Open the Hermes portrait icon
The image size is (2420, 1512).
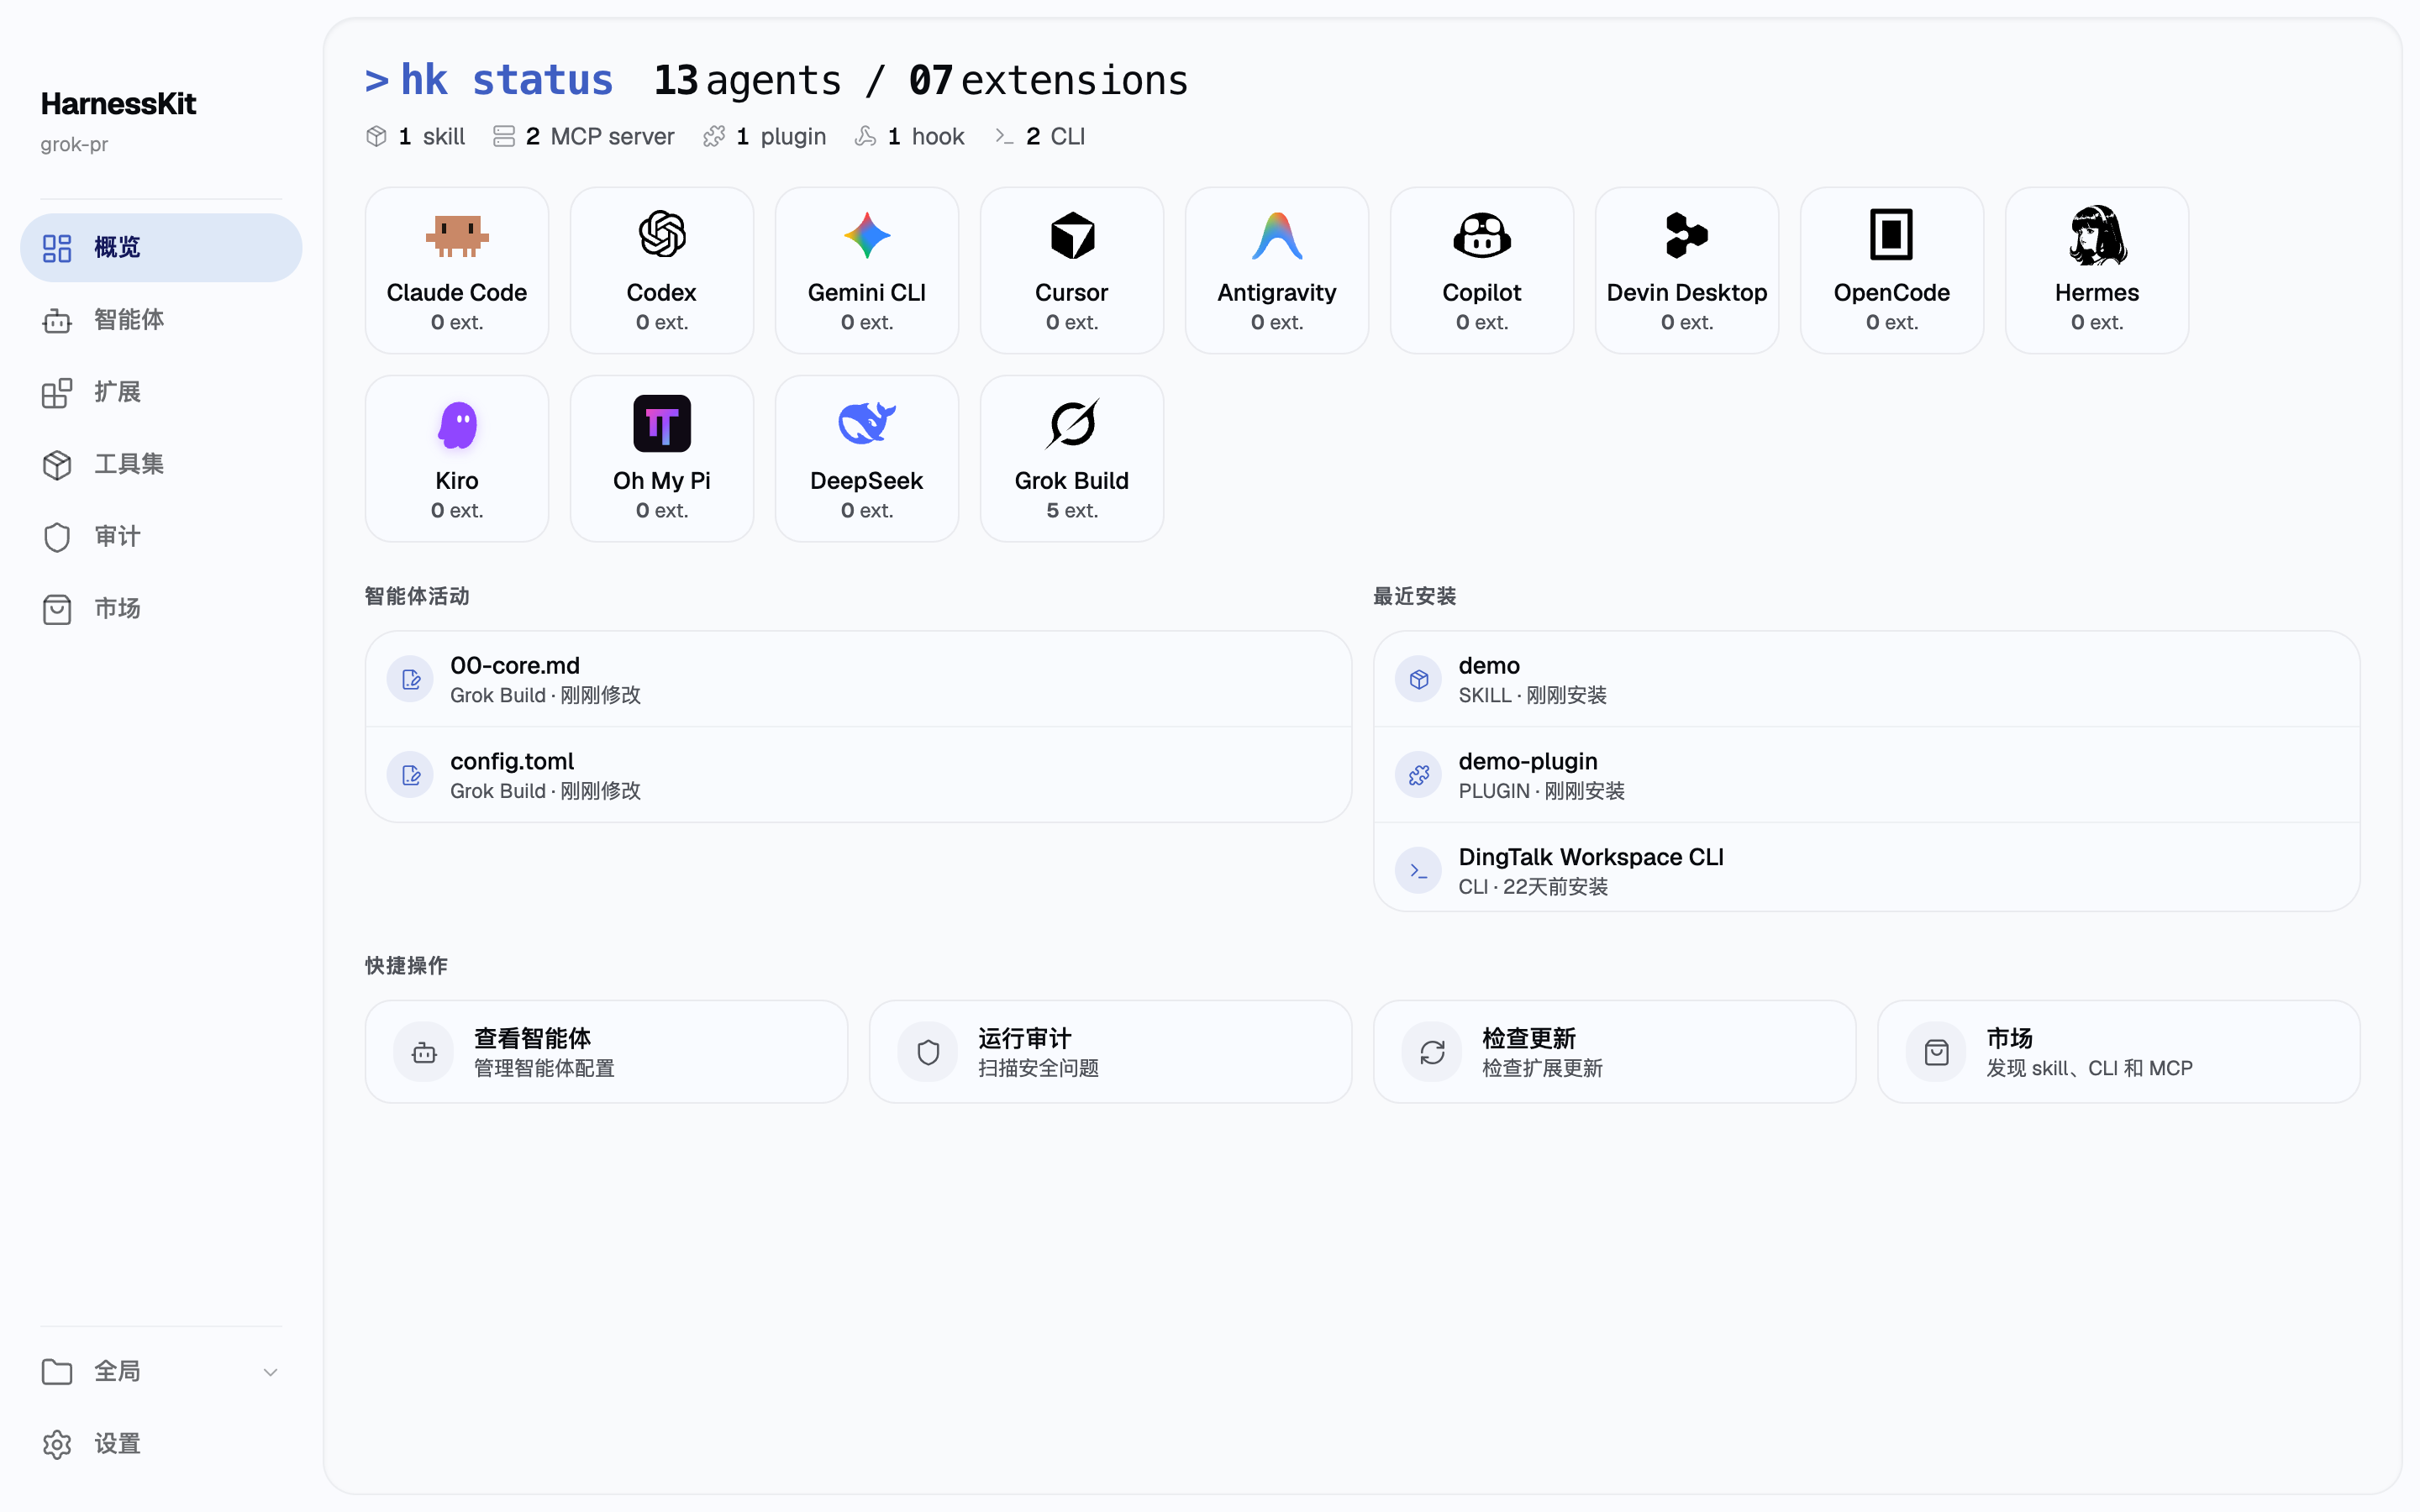(2097, 235)
